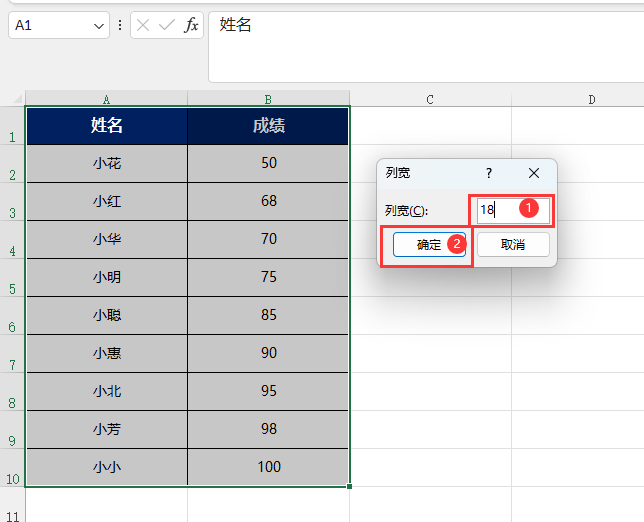Screen dimensions: 644x522
Task: Select row 3 header
Action: tap(12, 202)
